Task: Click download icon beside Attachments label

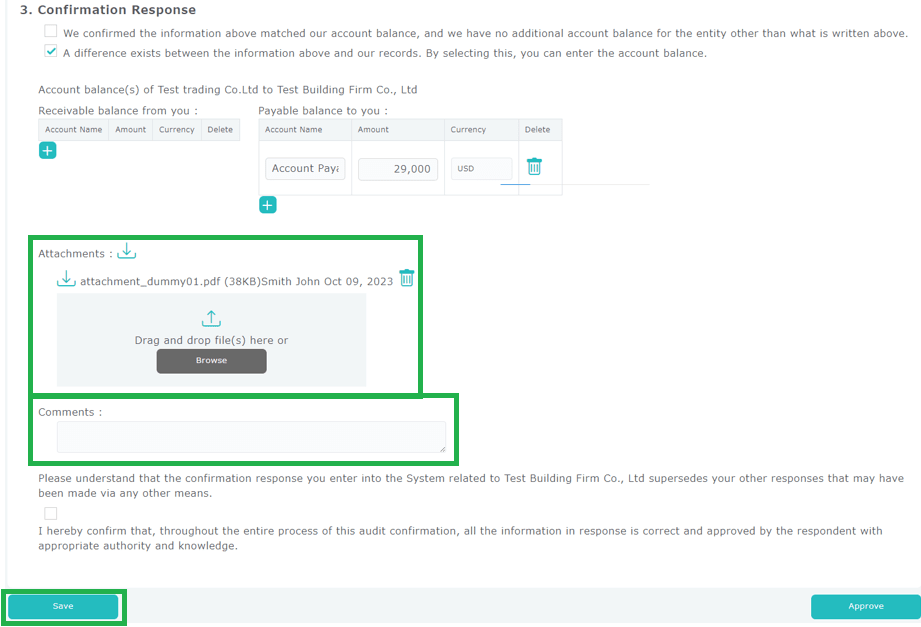Action: pyautogui.click(x=127, y=252)
